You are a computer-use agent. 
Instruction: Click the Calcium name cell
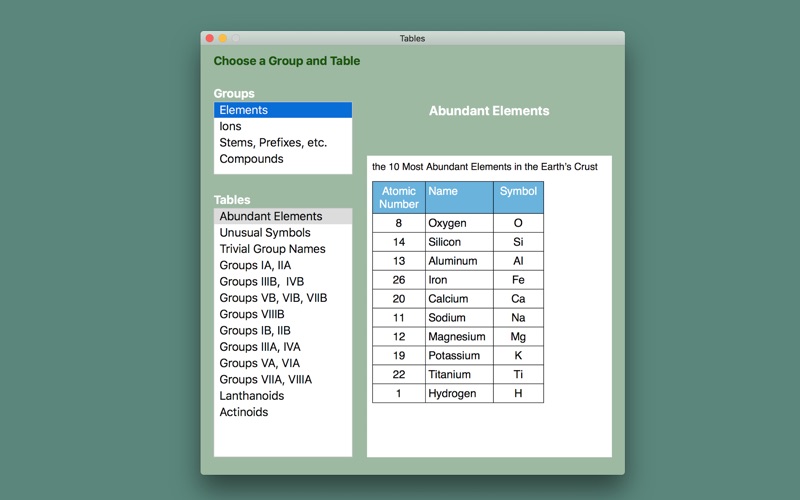point(459,298)
